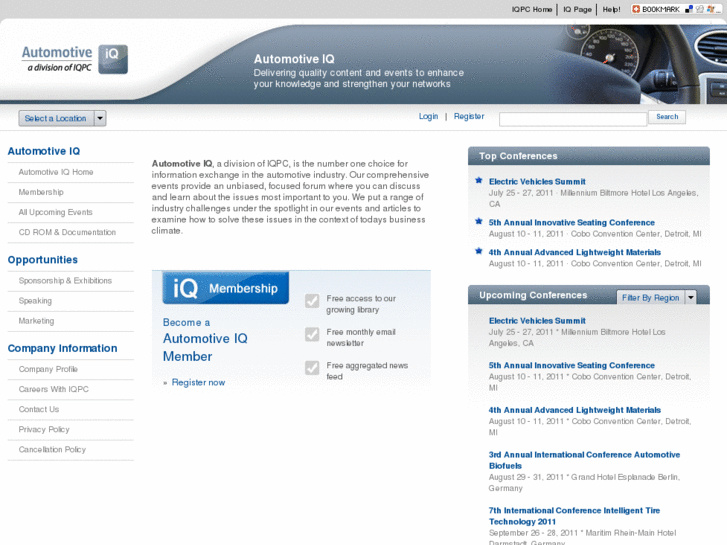Click the Company Information sidebar heading

(x=63, y=348)
